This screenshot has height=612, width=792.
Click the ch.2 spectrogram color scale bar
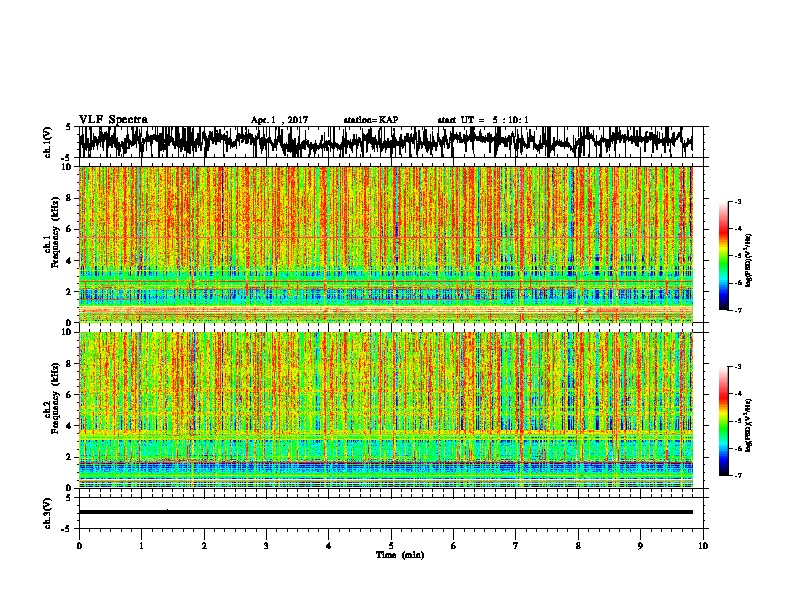[x=723, y=421]
